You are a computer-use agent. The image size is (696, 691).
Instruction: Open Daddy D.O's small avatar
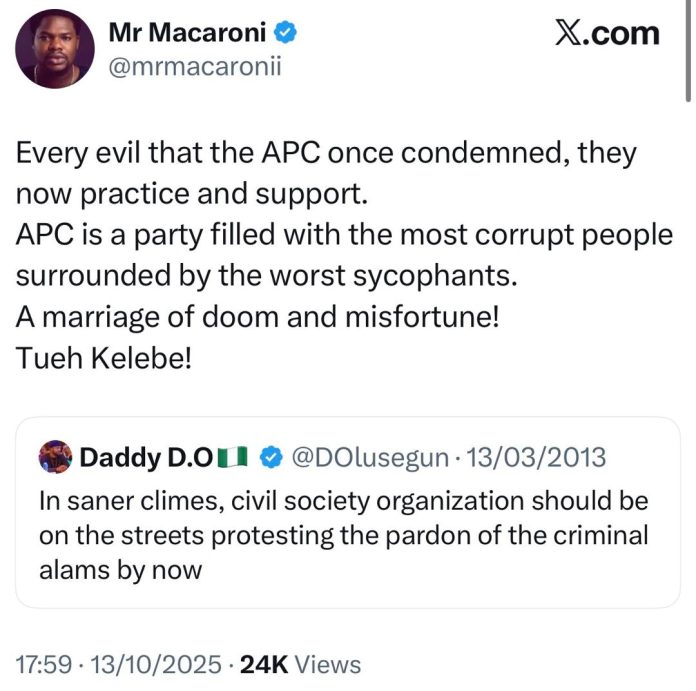pos(54,458)
